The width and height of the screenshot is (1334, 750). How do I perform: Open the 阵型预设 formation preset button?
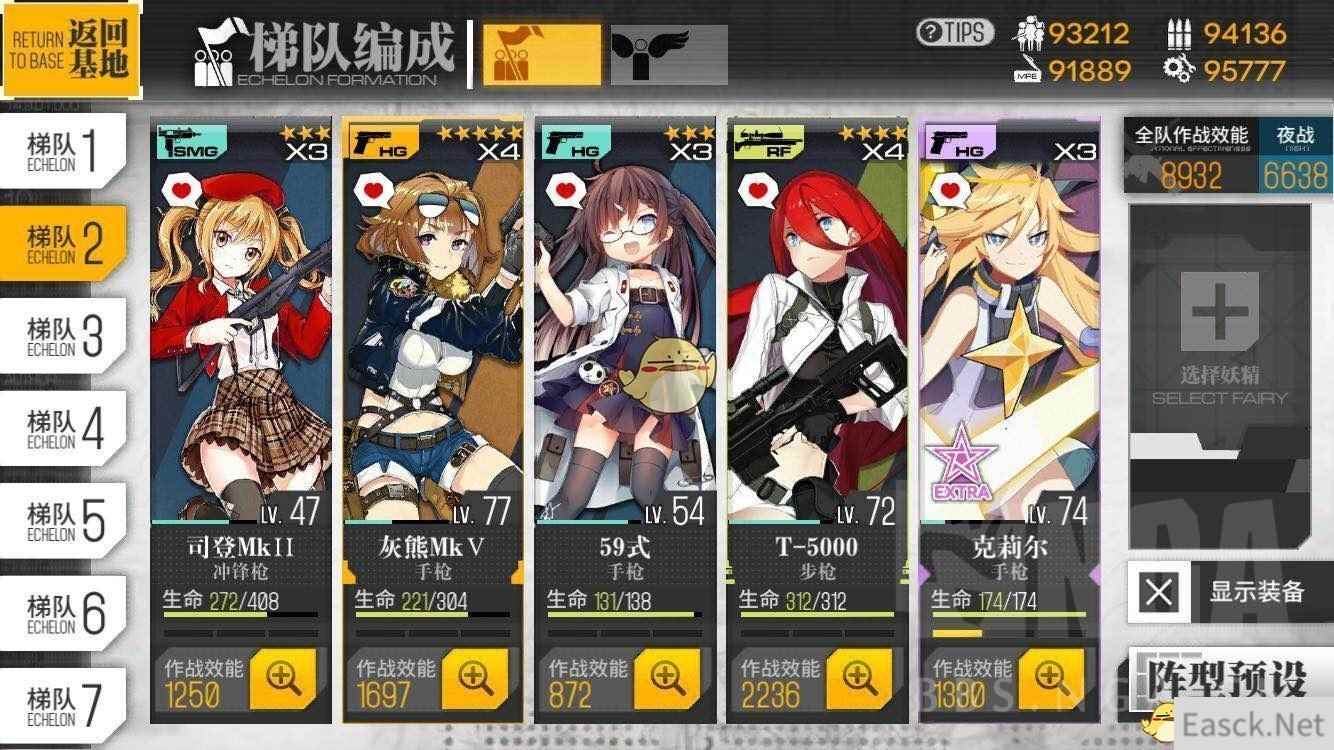tap(1227, 679)
